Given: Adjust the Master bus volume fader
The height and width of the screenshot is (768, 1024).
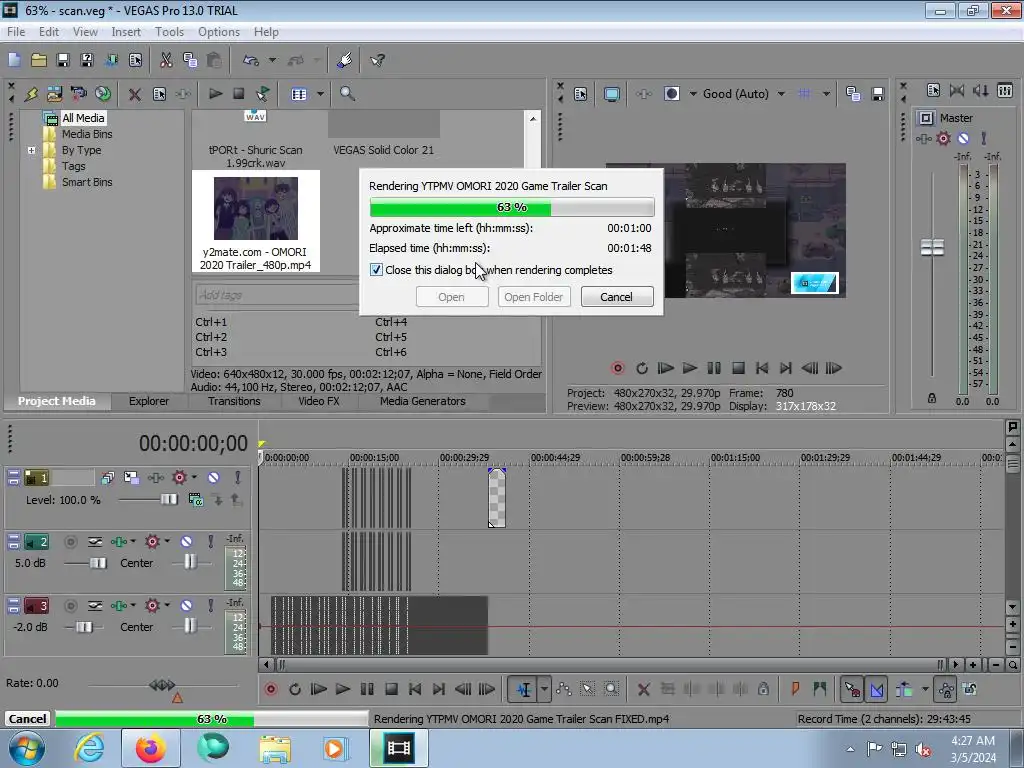Looking at the screenshot, I should (x=932, y=248).
